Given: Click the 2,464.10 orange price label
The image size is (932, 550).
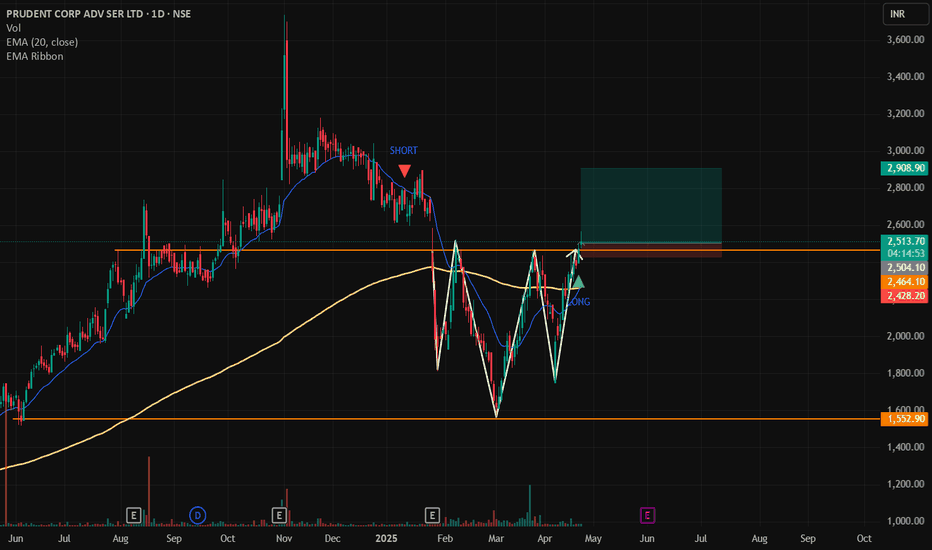Looking at the screenshot, I should coord(904,282).
